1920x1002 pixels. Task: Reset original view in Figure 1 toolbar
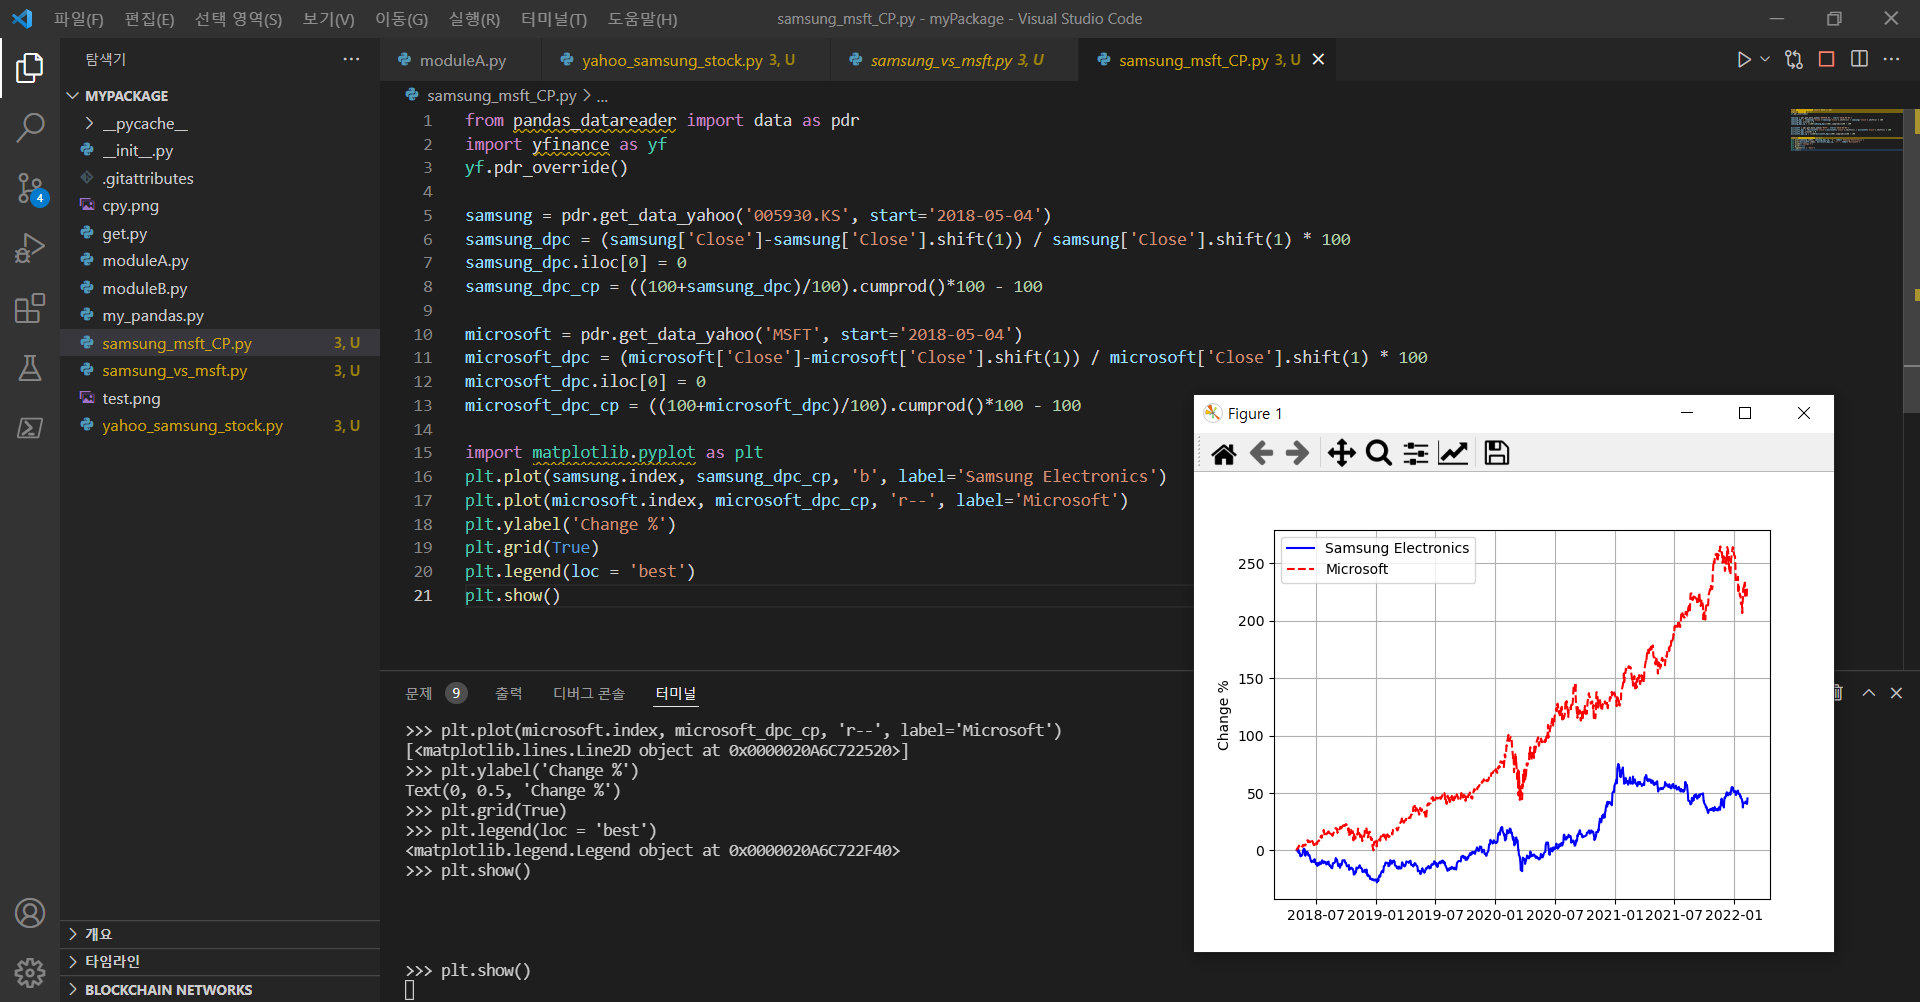pyautogui.click(x=1223, y=454)
